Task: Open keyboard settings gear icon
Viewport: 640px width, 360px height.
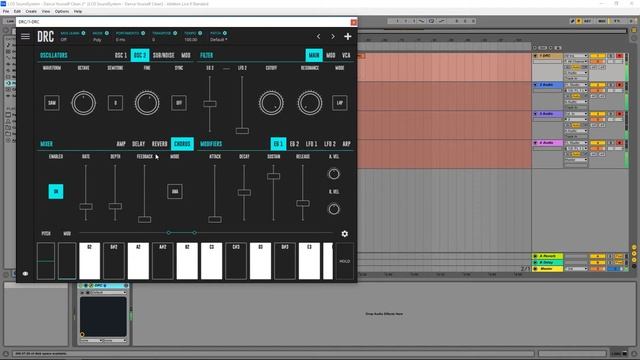Action: click(345, 233)
